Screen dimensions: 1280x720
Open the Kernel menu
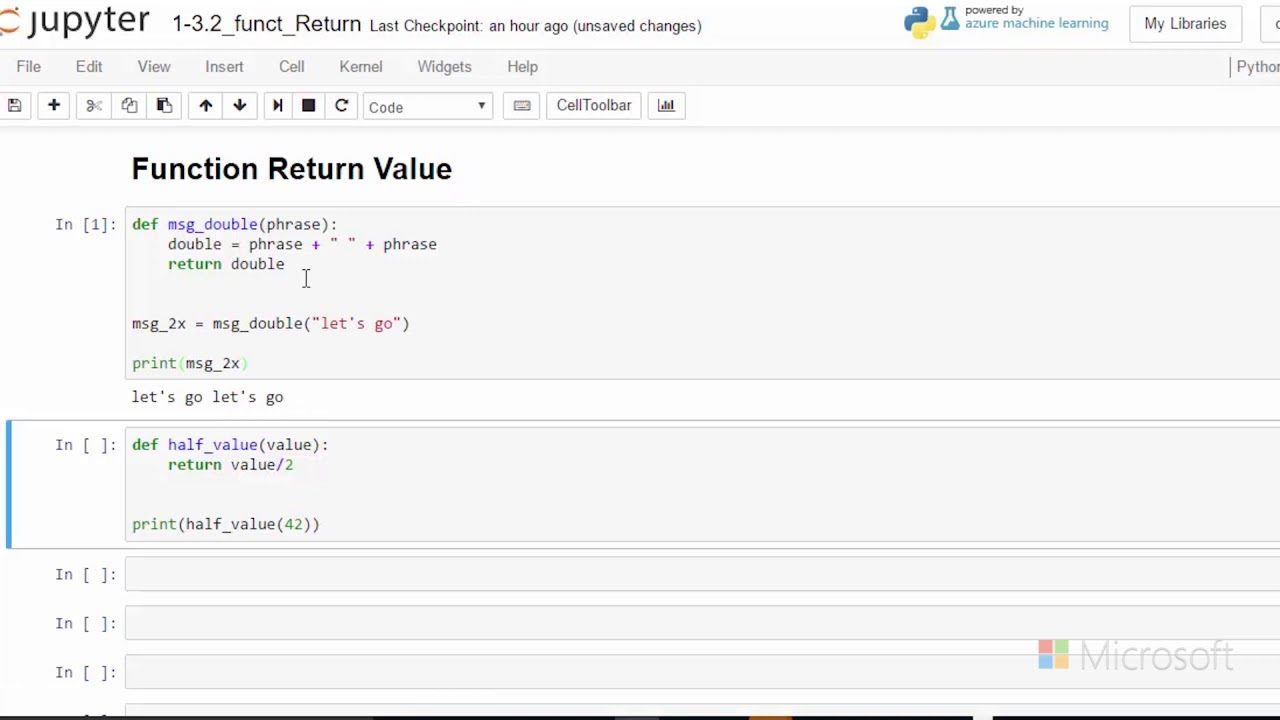pos(361,66)
